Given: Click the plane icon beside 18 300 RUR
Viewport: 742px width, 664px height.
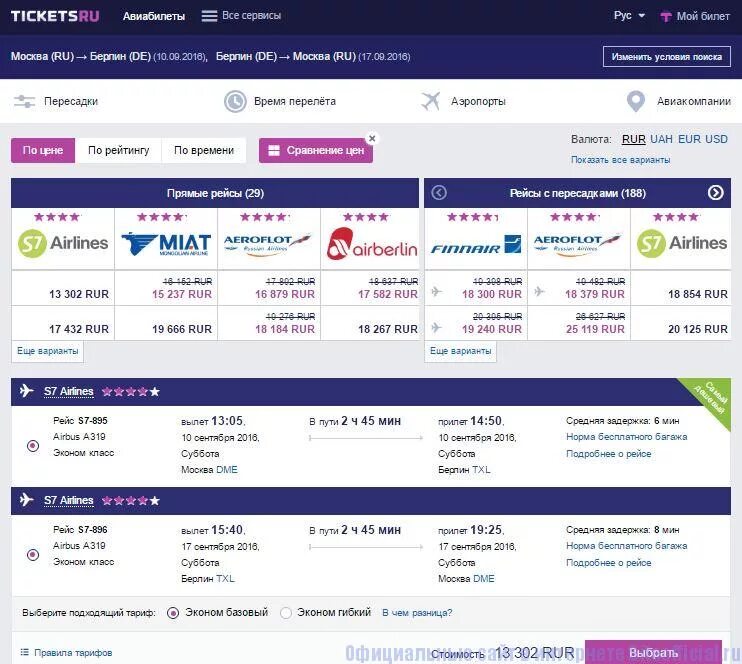Looking at the screenshot, I should tap(437, 292).
